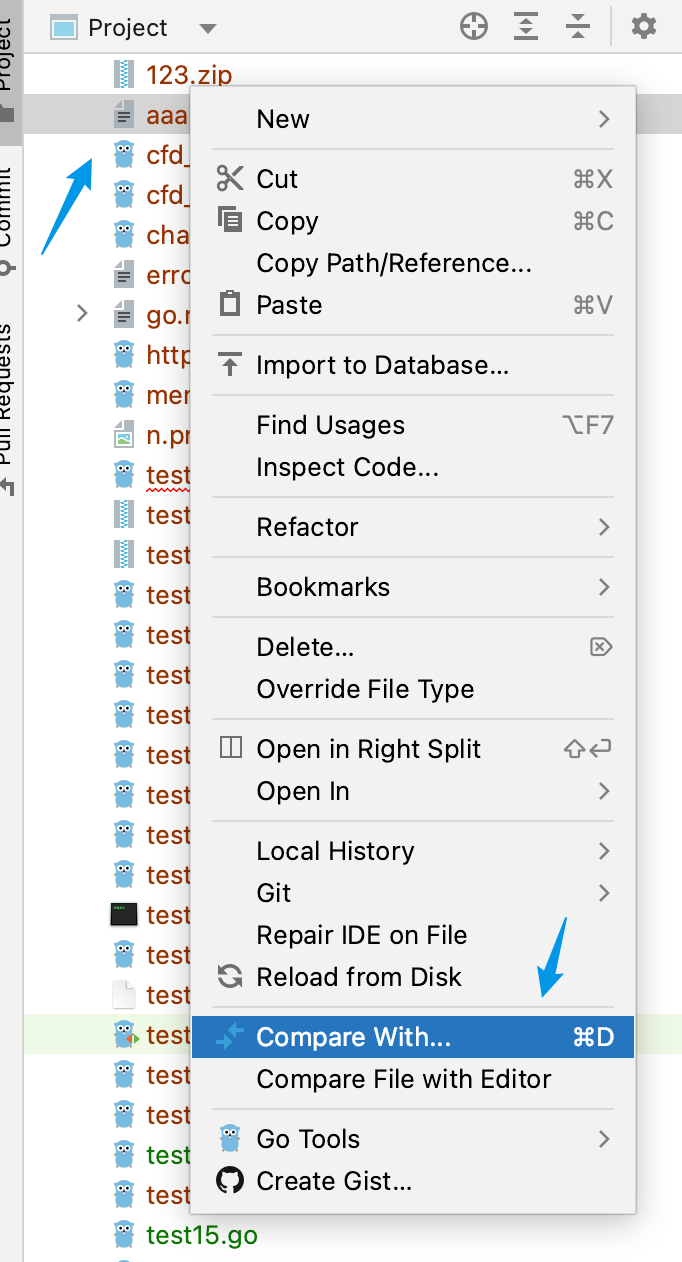Click the gopher icon beside Go Tools

coord(230,1138)
